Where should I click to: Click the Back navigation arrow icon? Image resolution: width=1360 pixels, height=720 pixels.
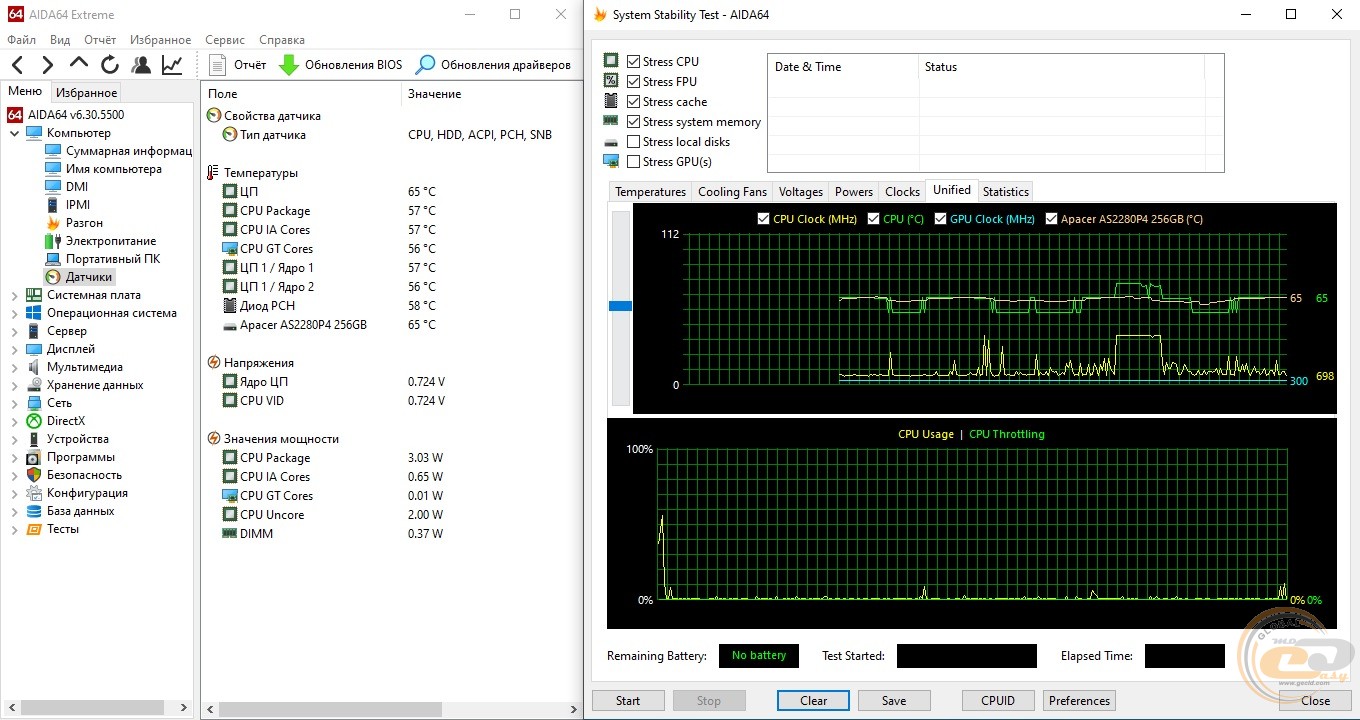click(18, 65)
